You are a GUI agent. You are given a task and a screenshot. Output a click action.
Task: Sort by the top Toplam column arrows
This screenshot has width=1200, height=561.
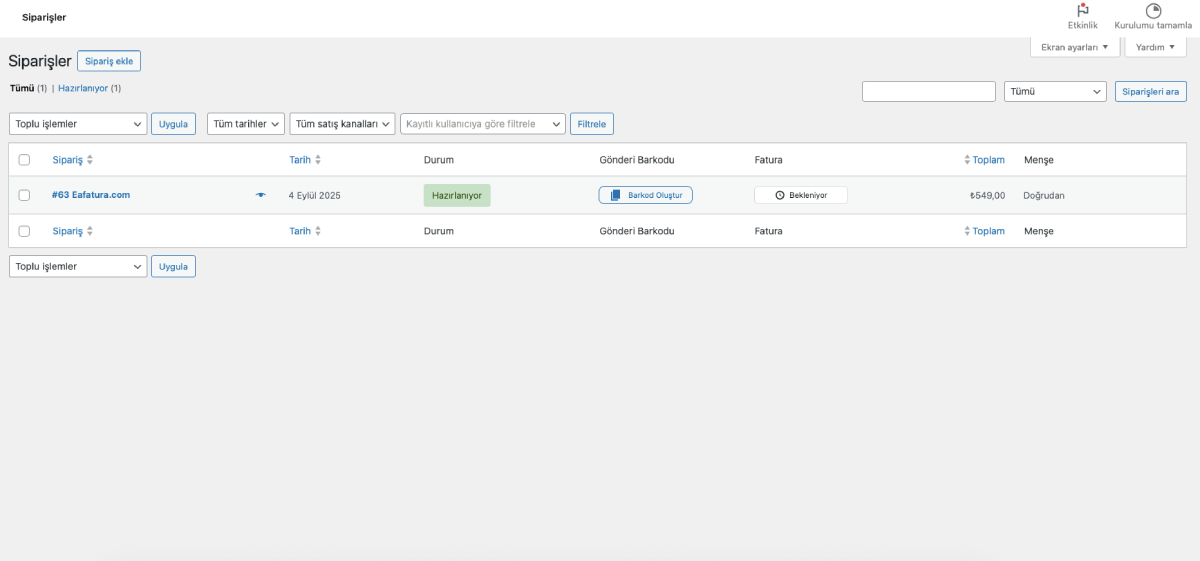pyautogui.click(x=967, y=160)
